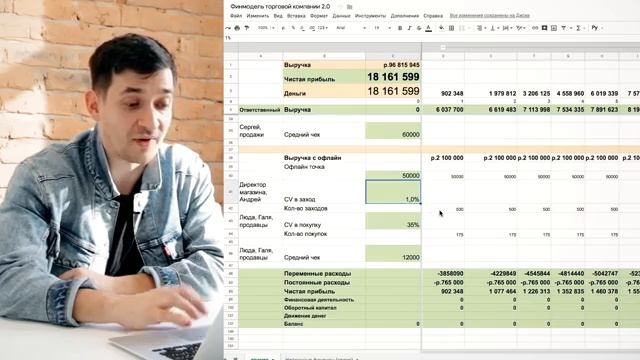Apply percent format from the toolbar
Image resolution: width=640 pixels, height=360 pixels.
[293, 28]
